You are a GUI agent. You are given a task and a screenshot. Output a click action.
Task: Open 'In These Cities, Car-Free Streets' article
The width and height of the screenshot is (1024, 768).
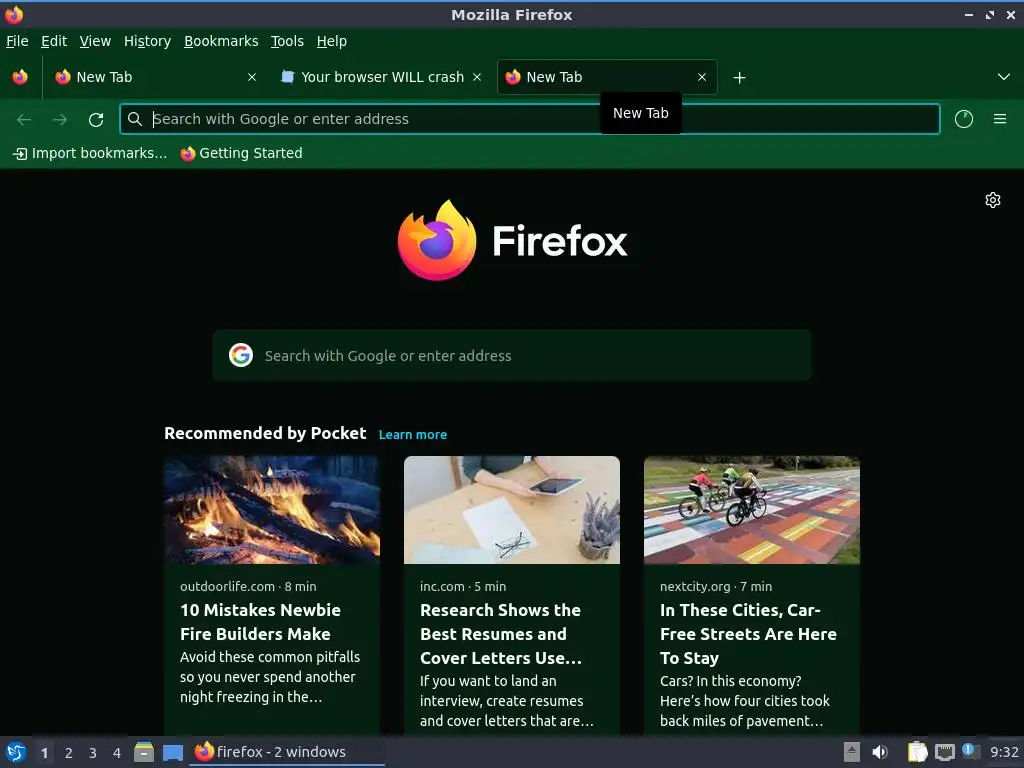[x=748, y=633]
